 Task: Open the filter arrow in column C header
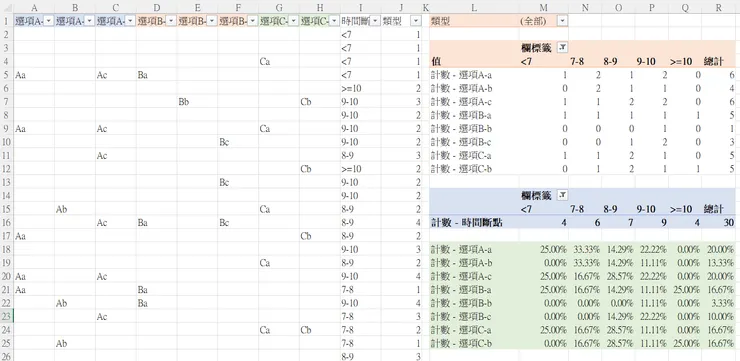pos(130,21)
